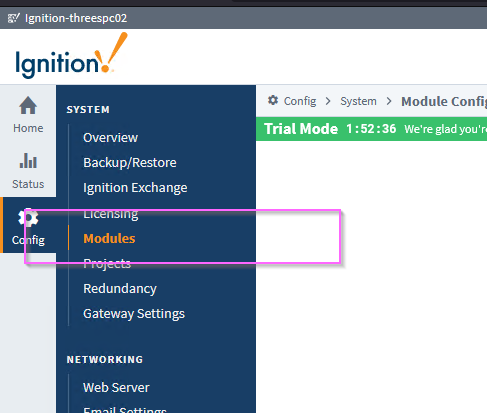Click the Ignition logo
487x413 pixels.
pyautogui.click(x=71, y=56)
